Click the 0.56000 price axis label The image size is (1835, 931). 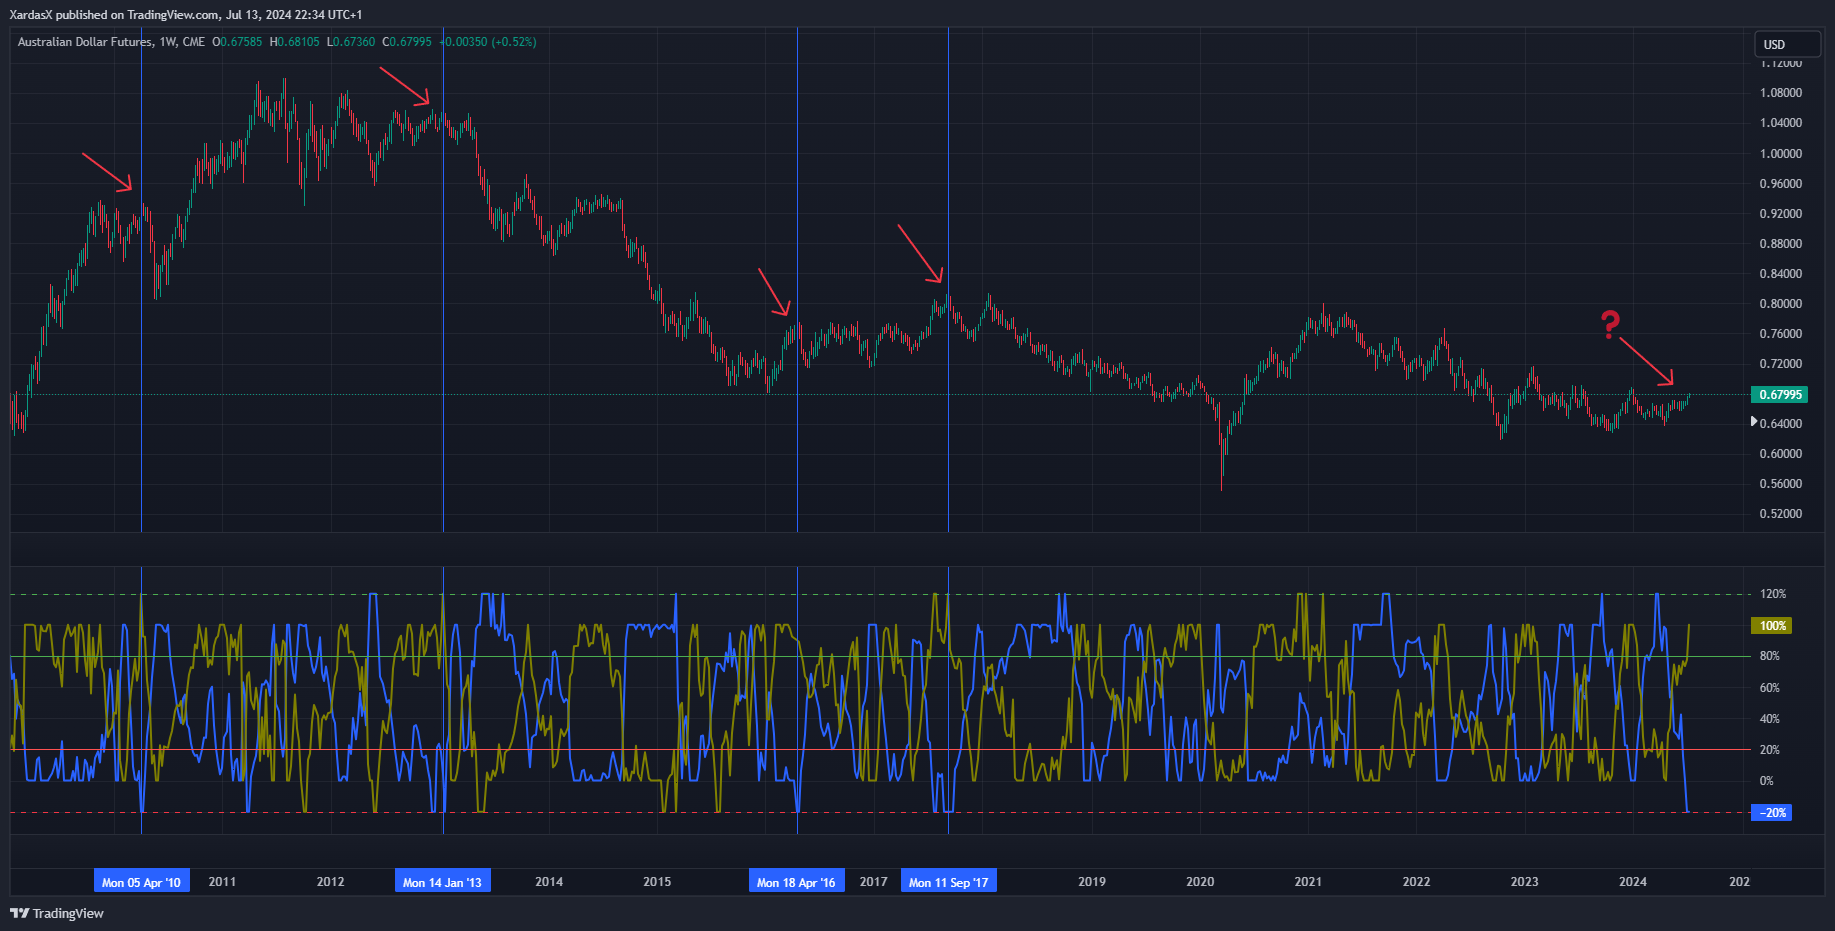coord(1781,484)
